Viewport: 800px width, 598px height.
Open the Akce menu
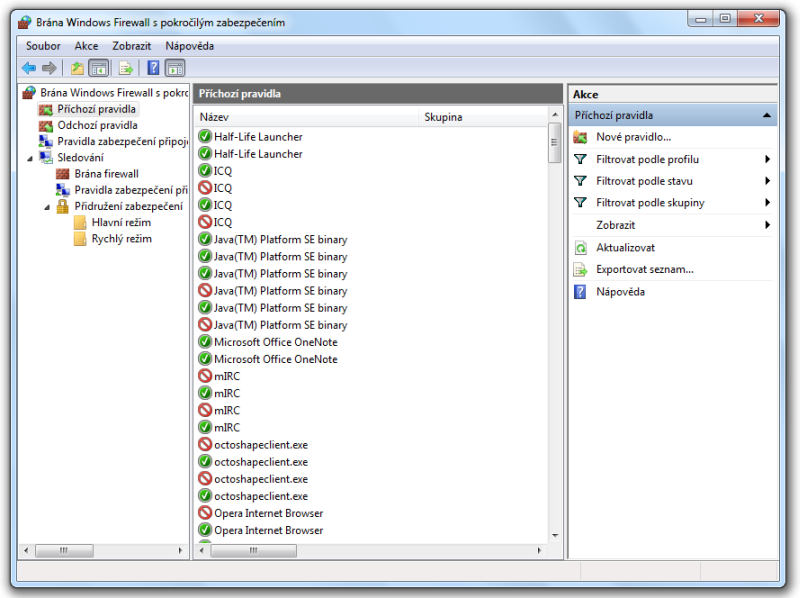pyautogui.click(x=86, y=46)
